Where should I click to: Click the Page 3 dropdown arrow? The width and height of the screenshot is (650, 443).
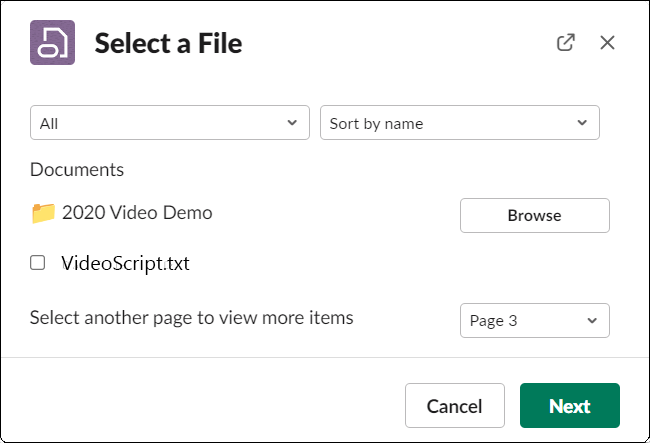tap(592, 321)
